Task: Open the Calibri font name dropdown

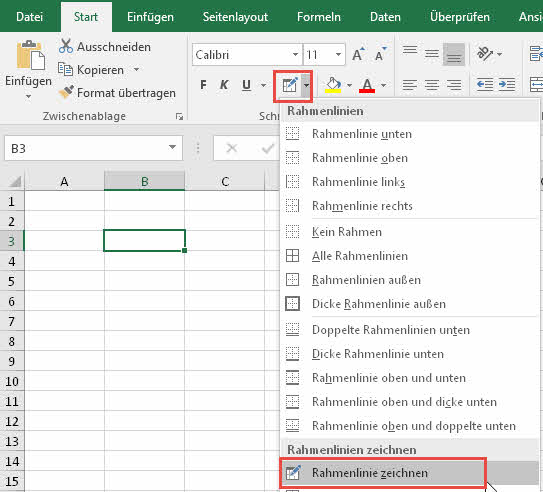Action: coord(295,54)
